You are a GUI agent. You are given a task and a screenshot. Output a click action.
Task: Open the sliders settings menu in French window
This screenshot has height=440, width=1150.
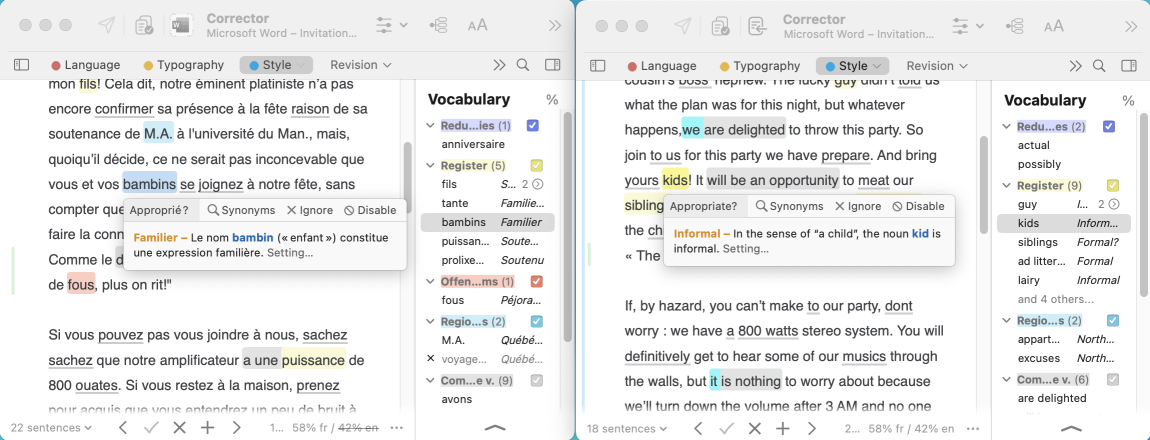tap(392, 25)
